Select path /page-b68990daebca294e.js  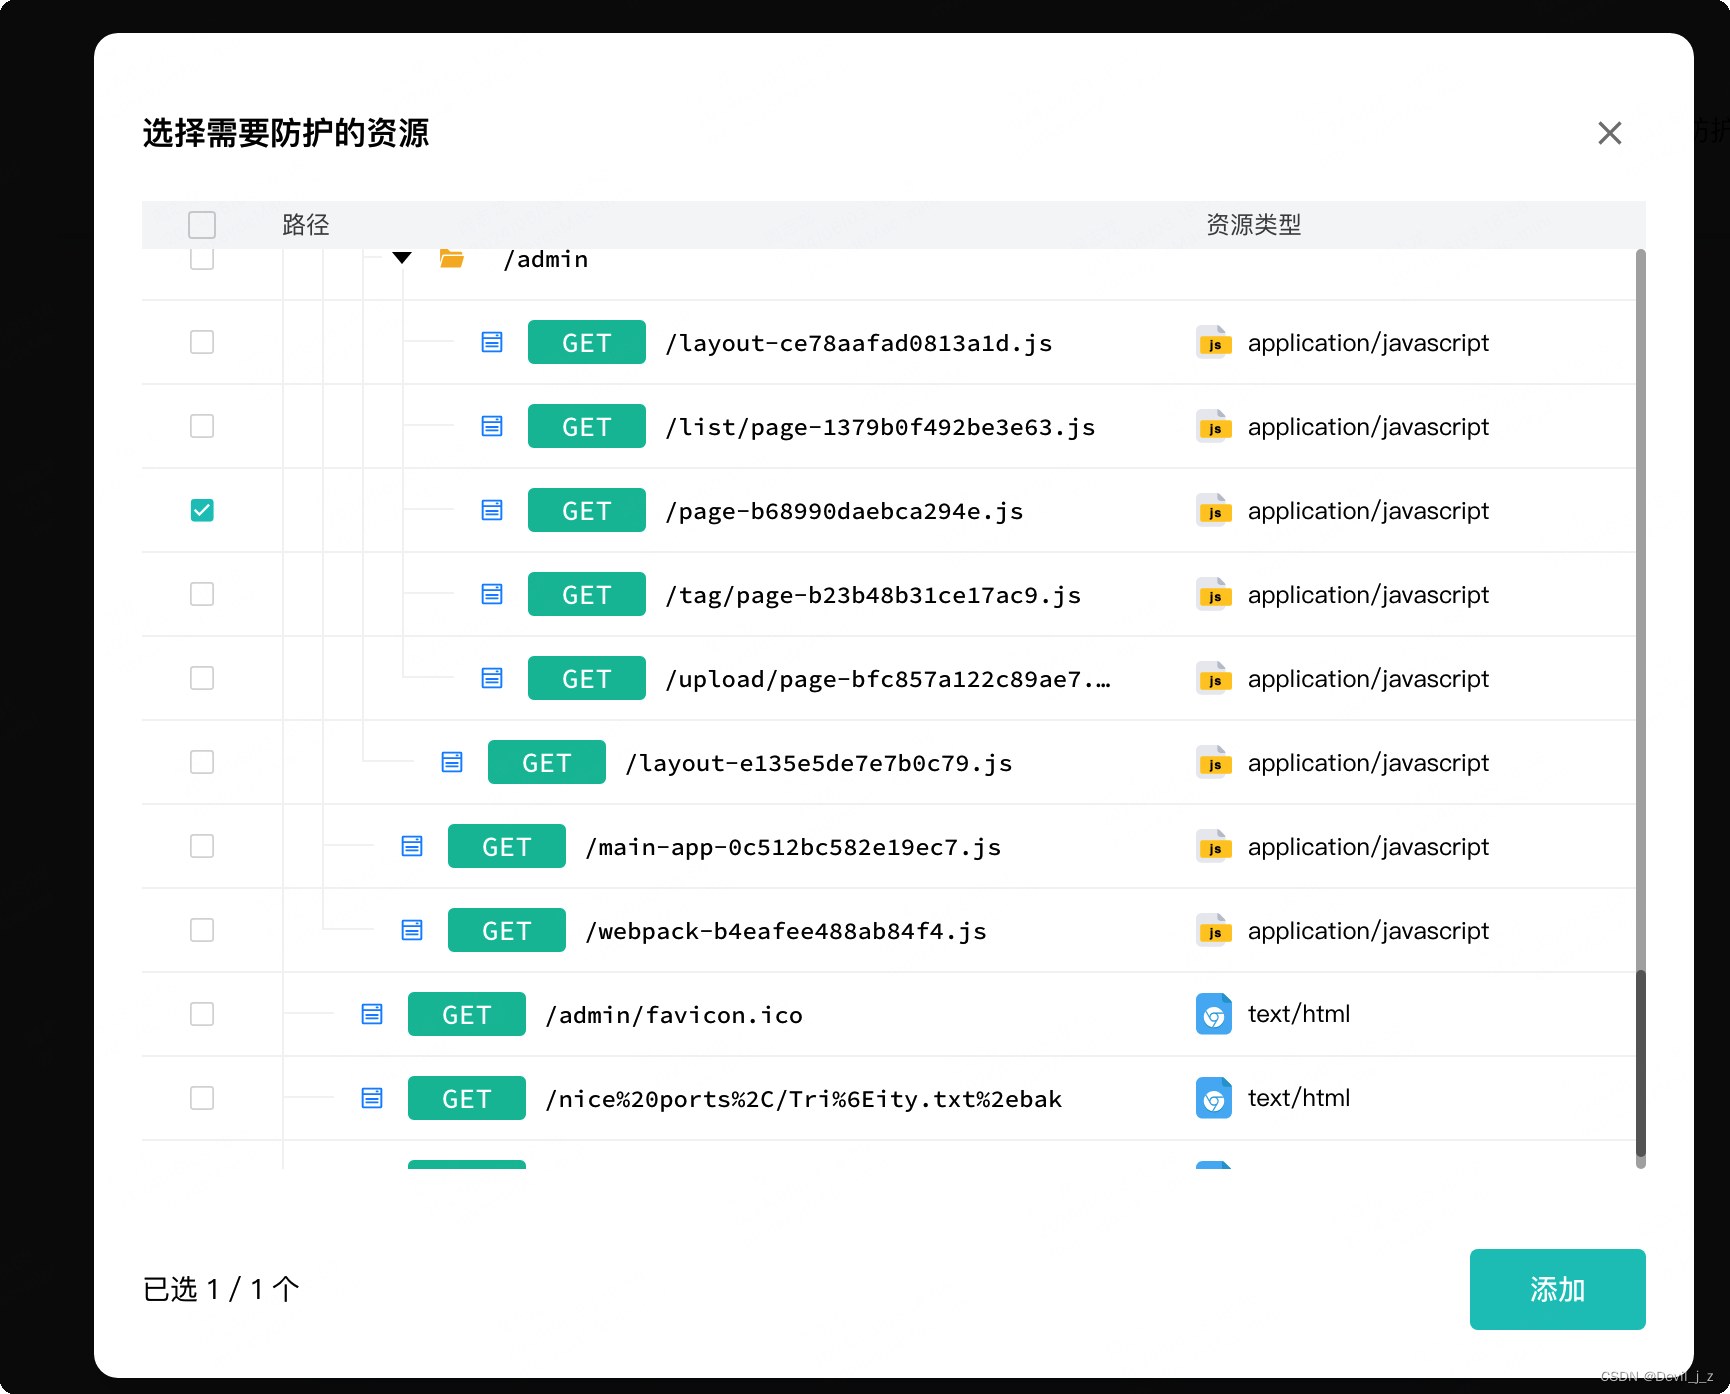tap(845, 511)
